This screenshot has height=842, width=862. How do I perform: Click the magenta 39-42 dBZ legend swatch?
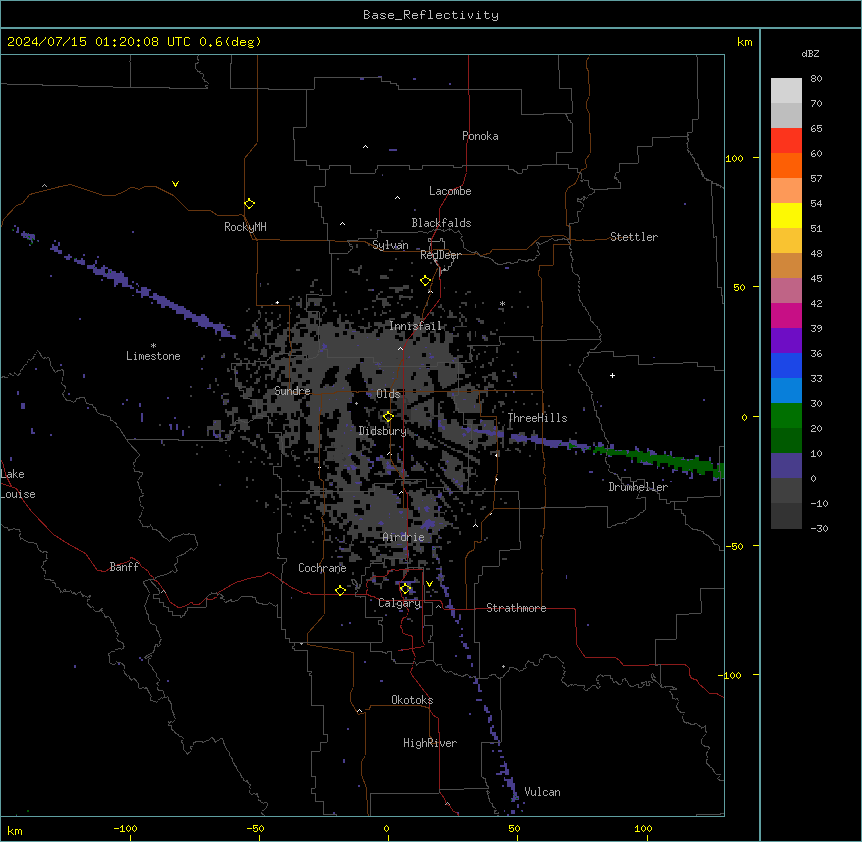[786, 316]
